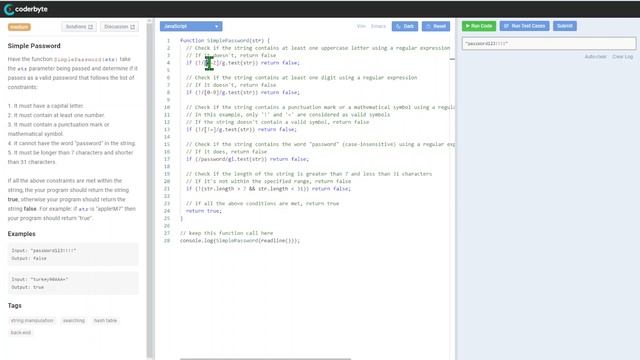Screen dimensions: 640x360
Task: Click the problem panel vertical scrollbar
Action: pyautogui.click(x=150, y=188)
